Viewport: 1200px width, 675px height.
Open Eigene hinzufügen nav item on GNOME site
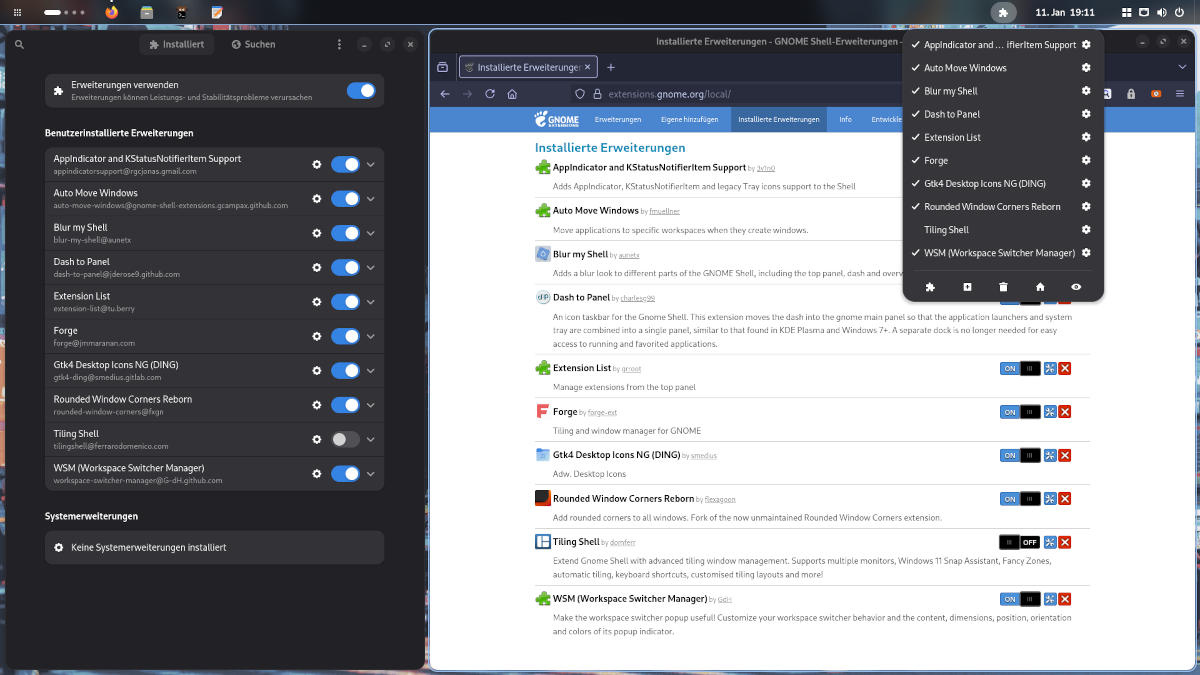[689, 119]
